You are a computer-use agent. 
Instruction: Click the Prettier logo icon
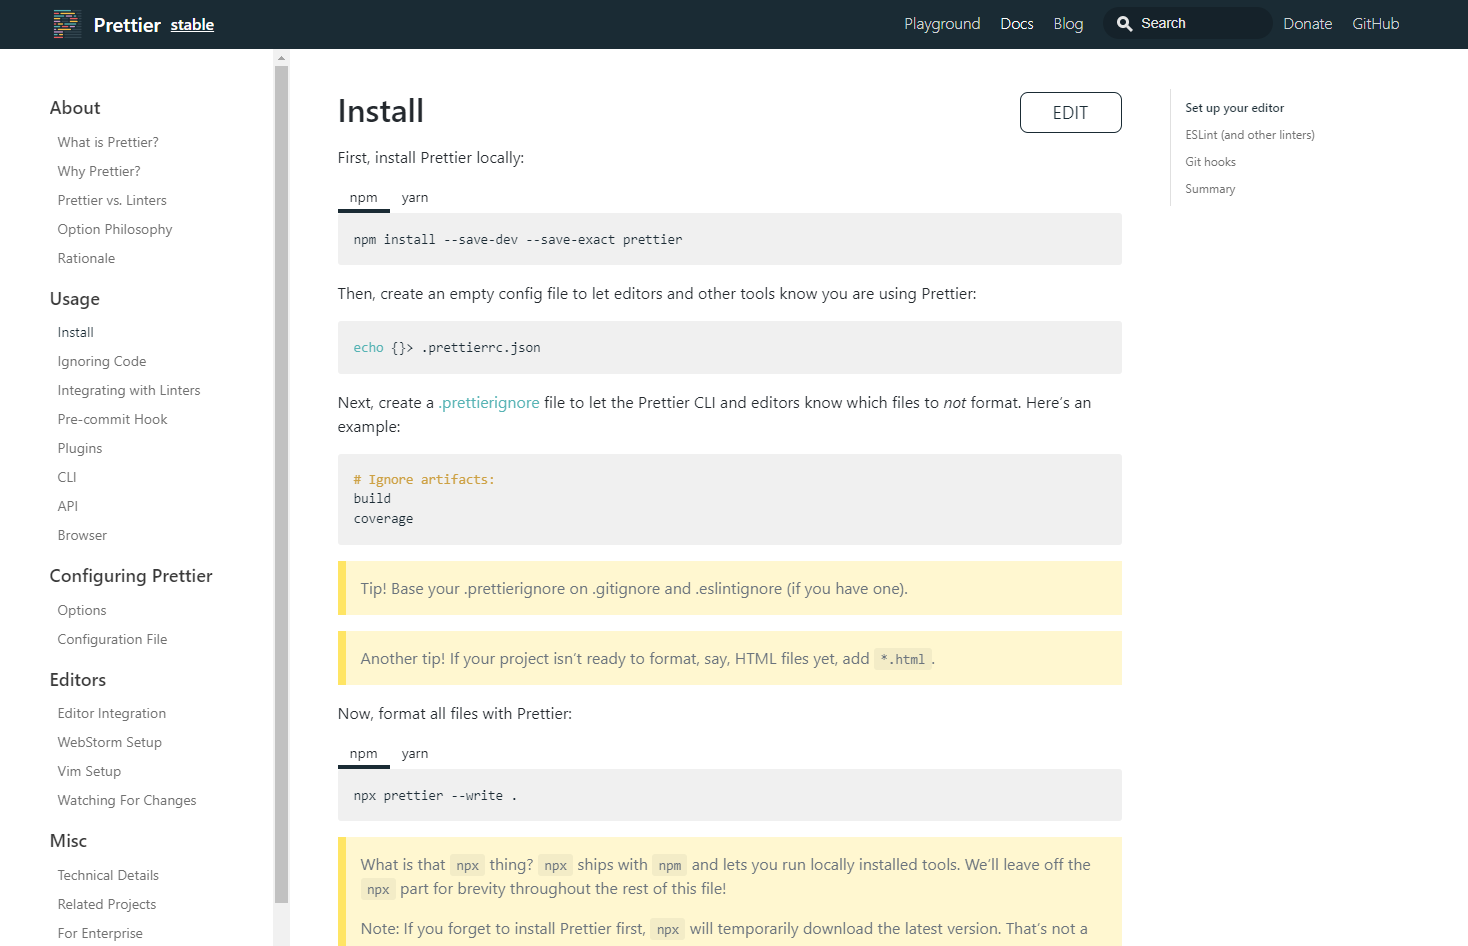tap(67, 24)
